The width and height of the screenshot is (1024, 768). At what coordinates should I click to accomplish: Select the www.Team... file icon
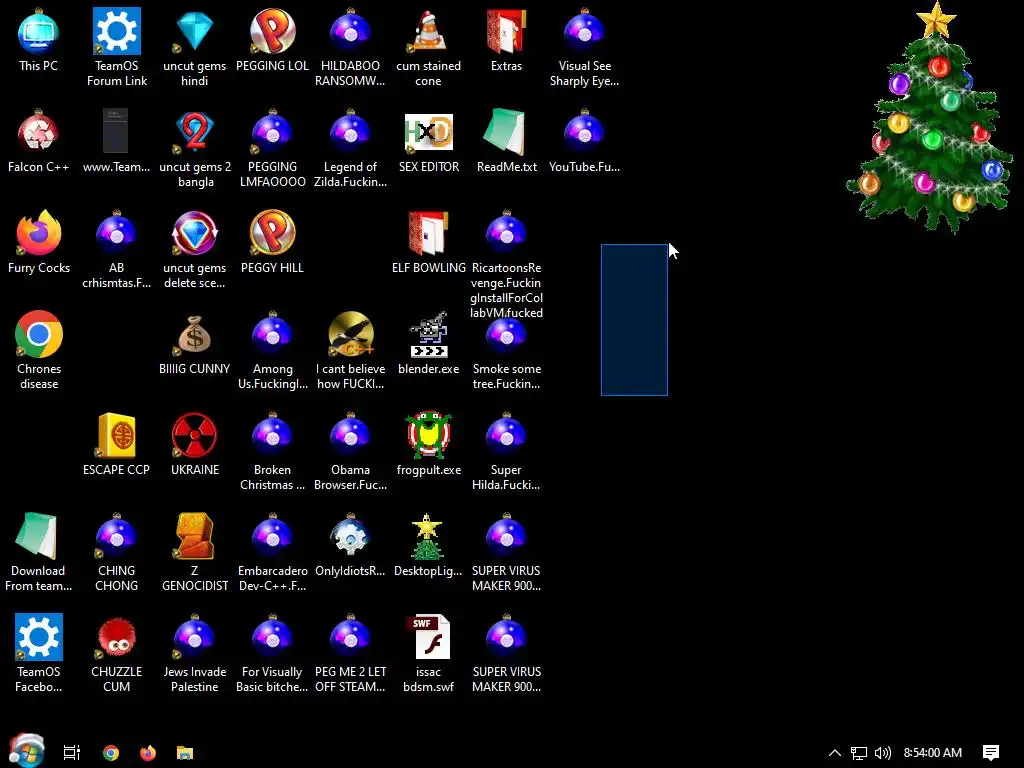click(116, 132)
